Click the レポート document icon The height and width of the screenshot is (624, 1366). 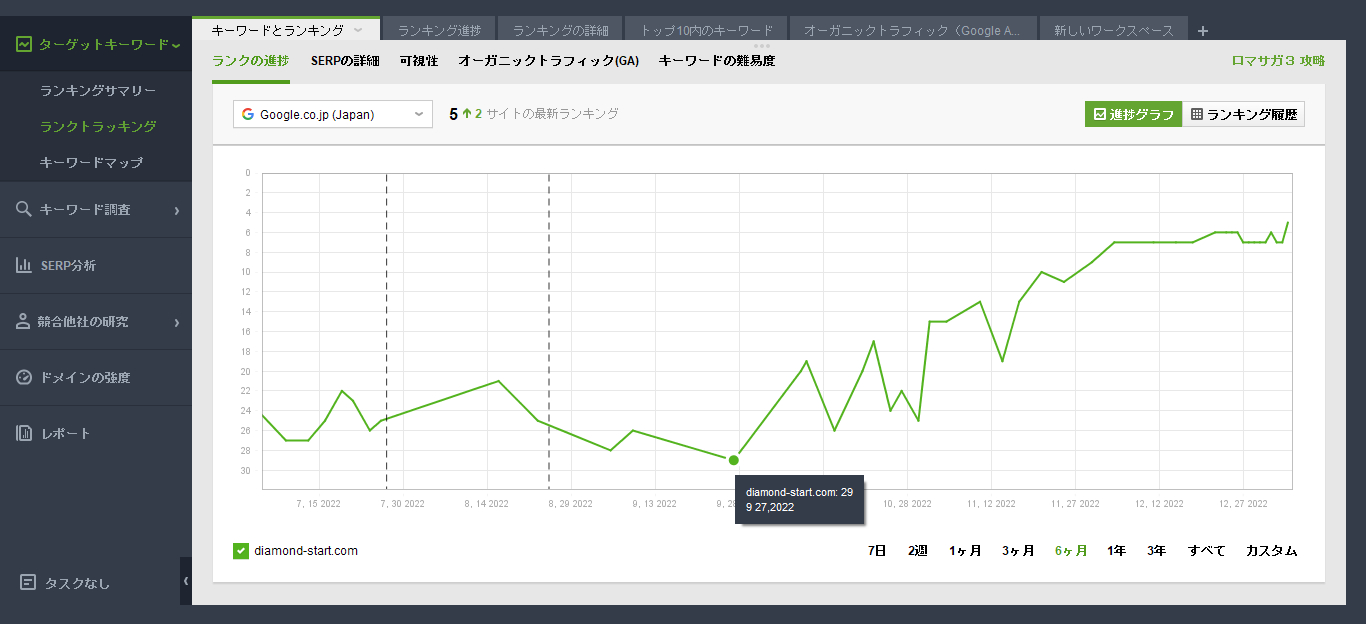pyautogui.click(x=24, y=434)
